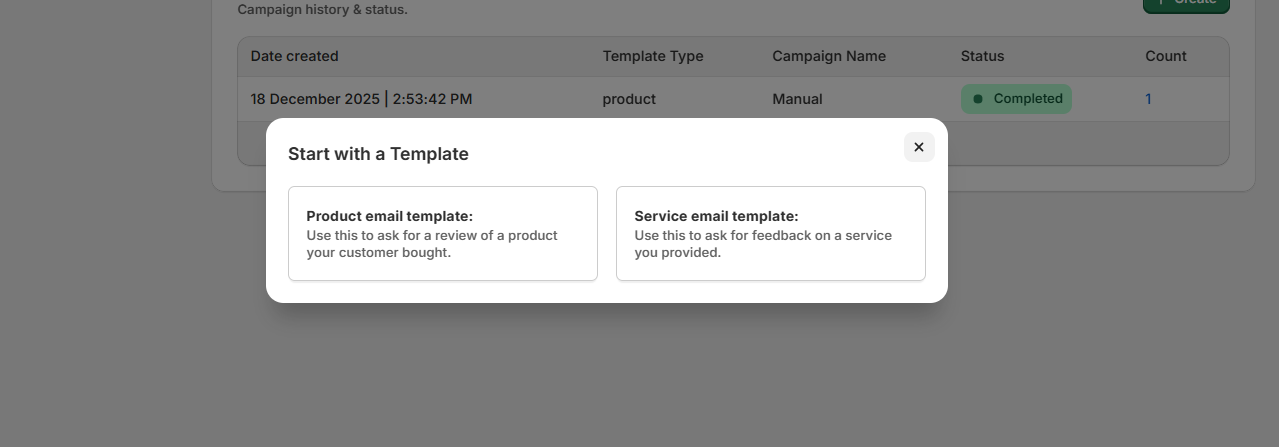This screenshot has height=447, width=1279.
Task: Click the Count column header
Action: point(1165,56)
